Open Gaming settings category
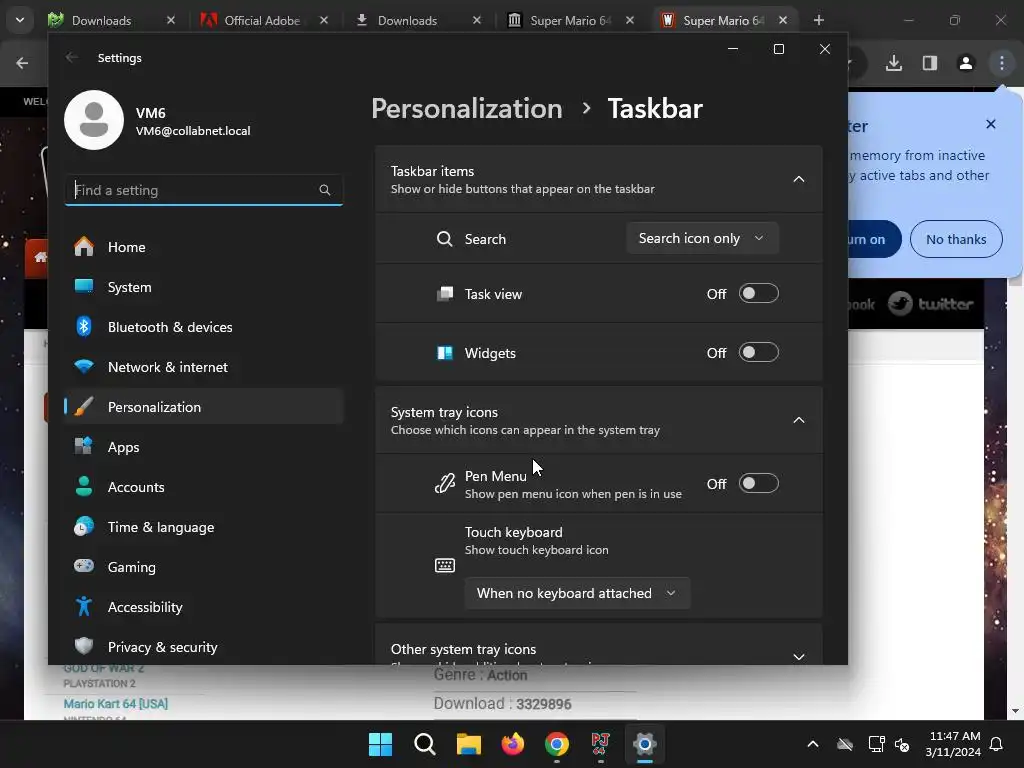This screenshot has height=768, width=1024. tap(203, 567)
